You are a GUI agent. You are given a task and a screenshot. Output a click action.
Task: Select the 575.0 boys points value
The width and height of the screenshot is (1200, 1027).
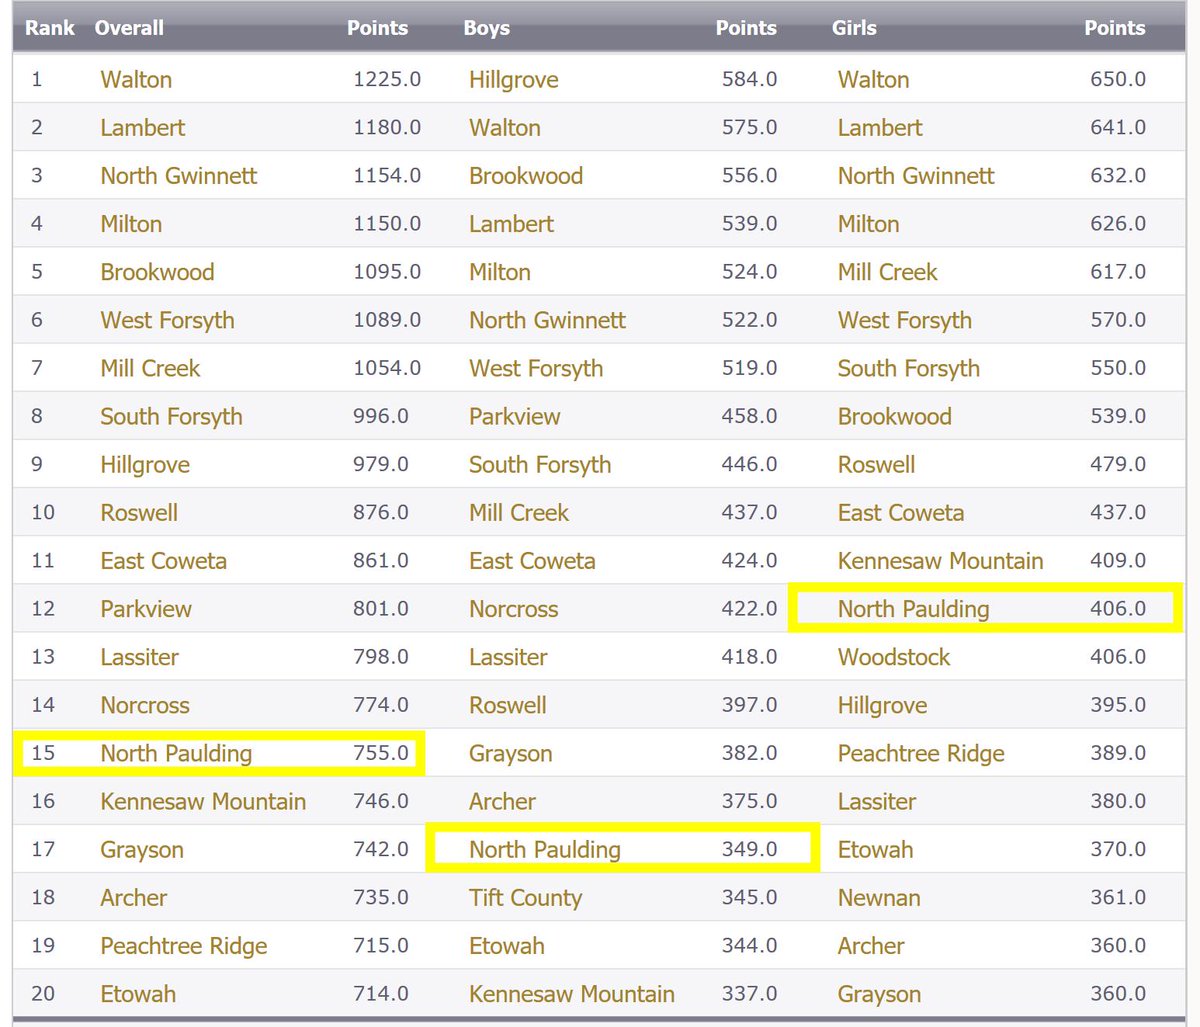point(750,127)
